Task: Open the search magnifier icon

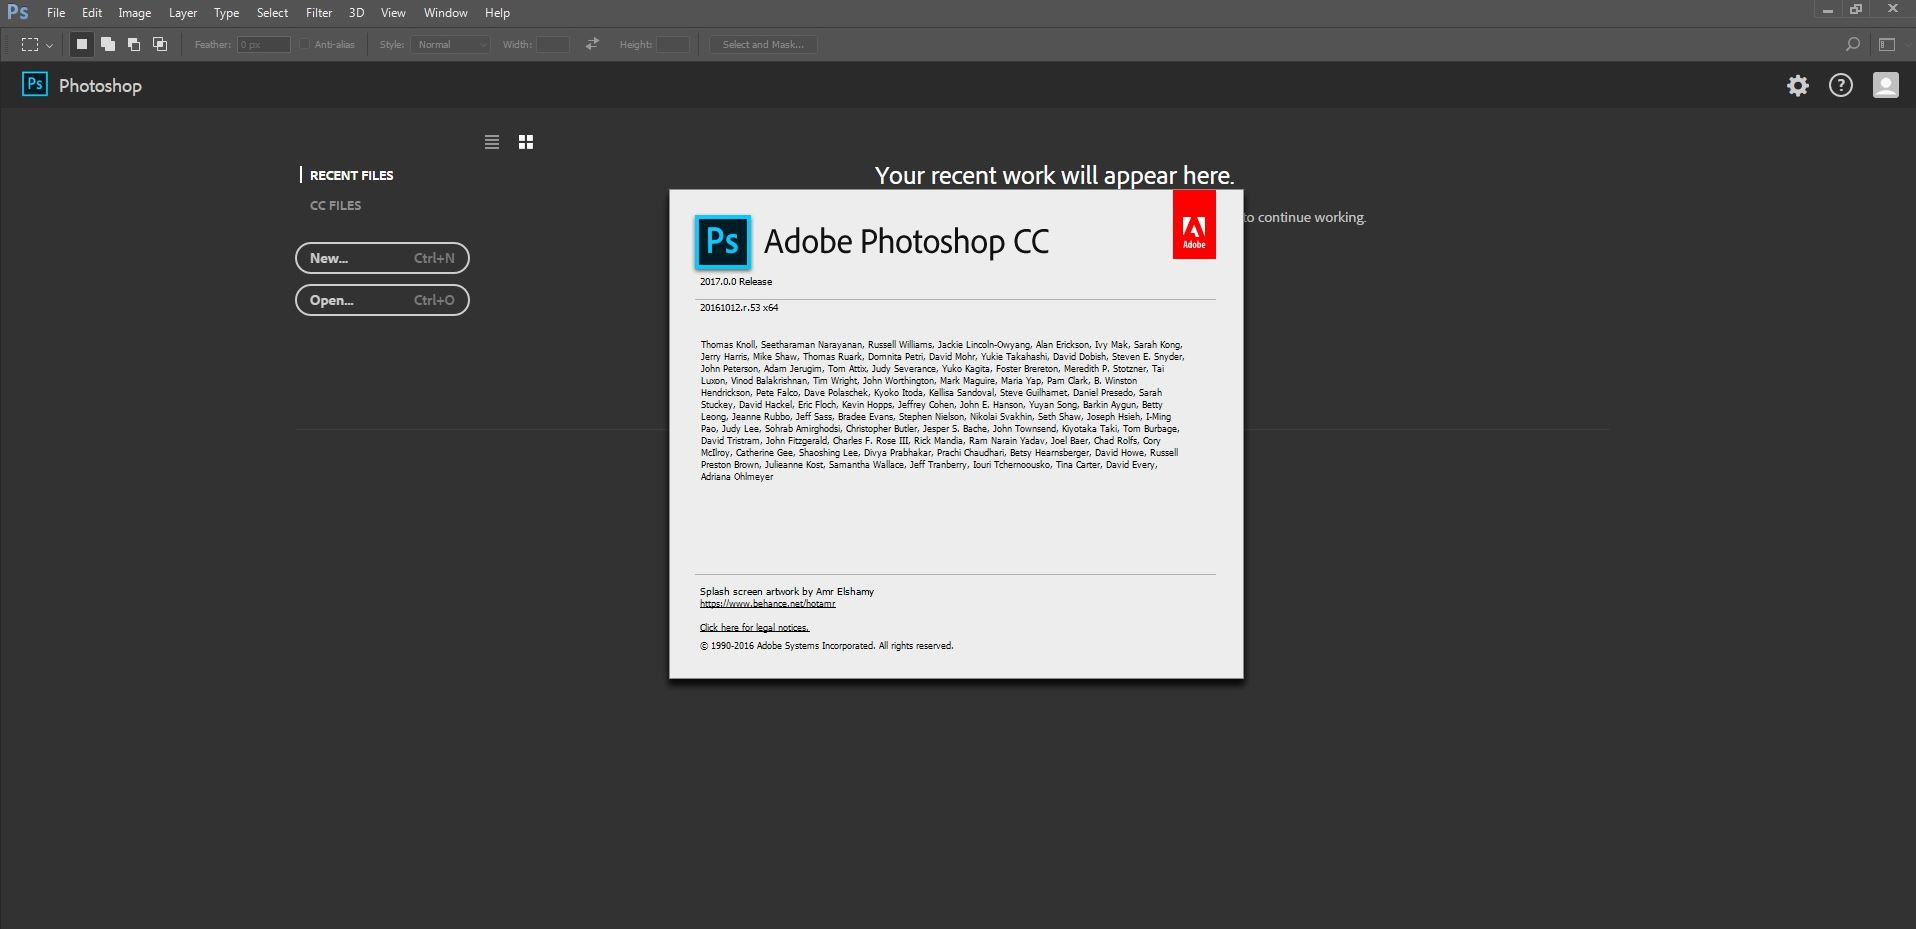Action: 1852,44
